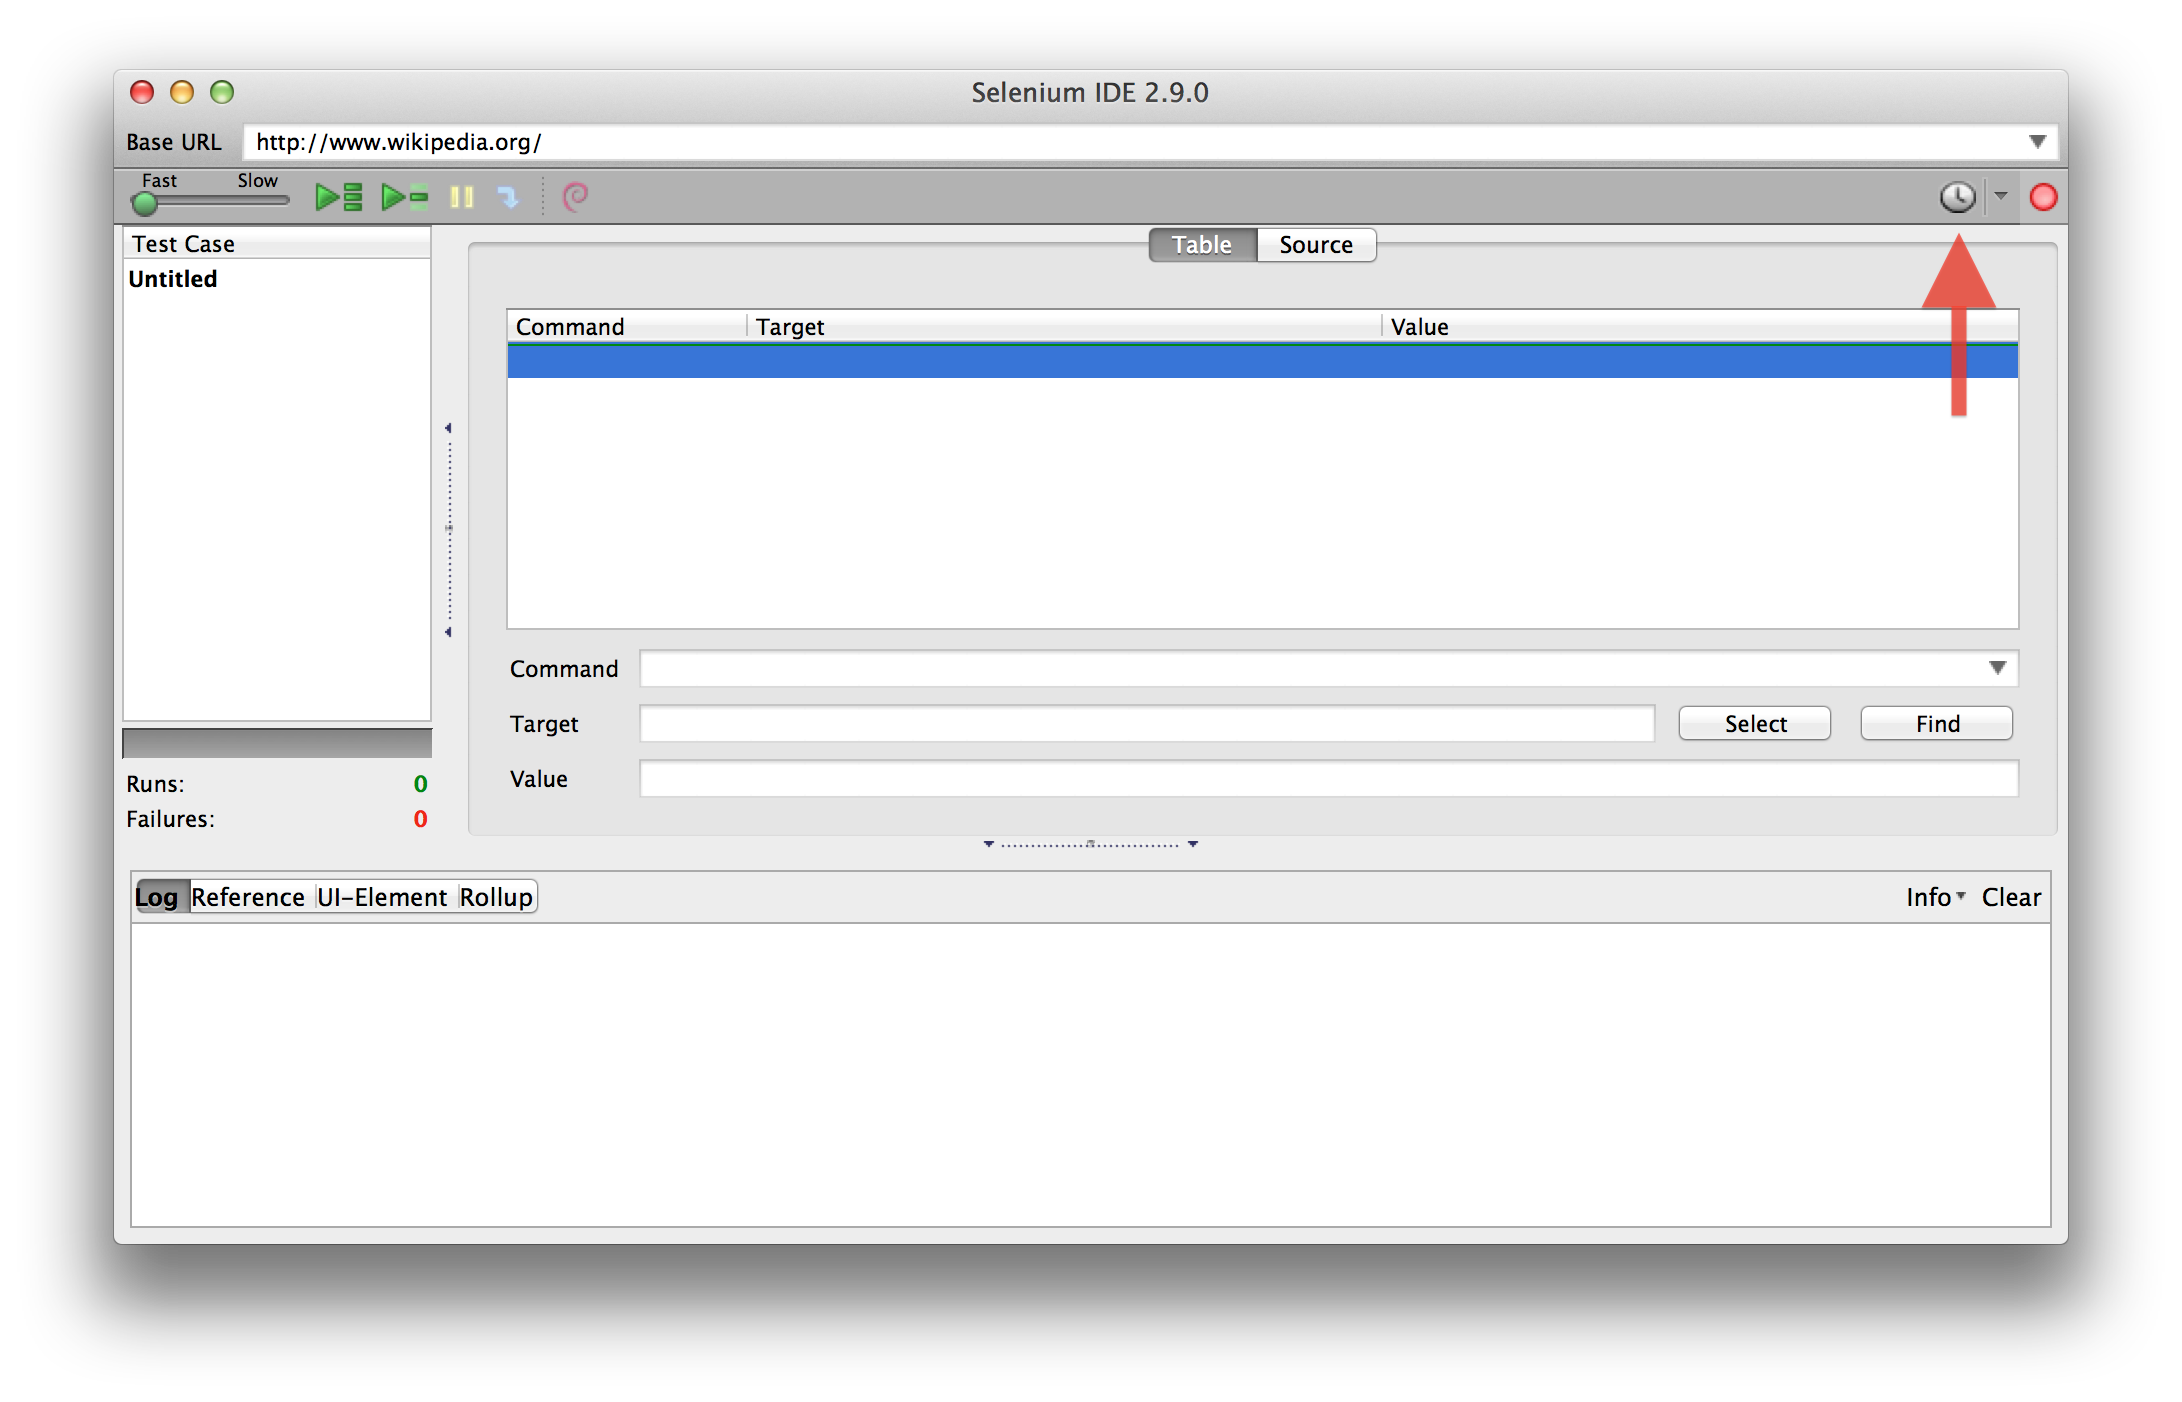Click the Command column header
Viewport: 2182px width, 1402px height.
point(627,327)
